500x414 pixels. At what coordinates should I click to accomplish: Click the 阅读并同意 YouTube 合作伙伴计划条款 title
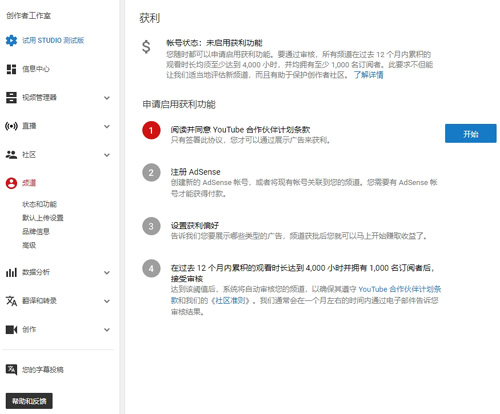coord(240,130)
